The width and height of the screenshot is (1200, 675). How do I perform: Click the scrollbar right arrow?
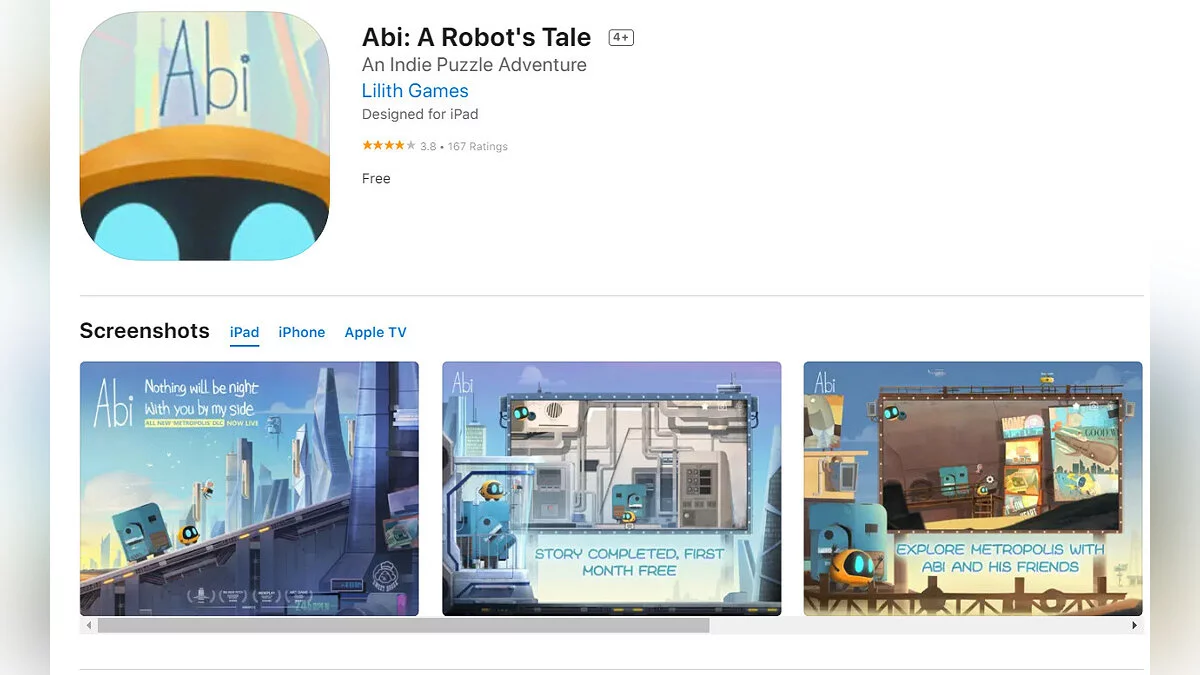(1134, 625)
